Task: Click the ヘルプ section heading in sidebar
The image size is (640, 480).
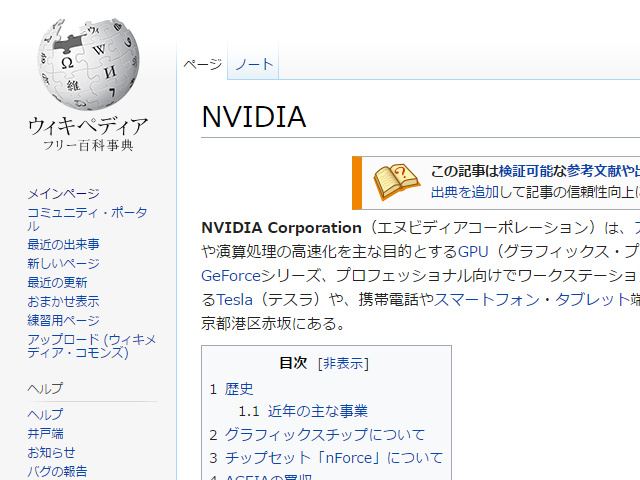Action: click(x=45, y=388)
